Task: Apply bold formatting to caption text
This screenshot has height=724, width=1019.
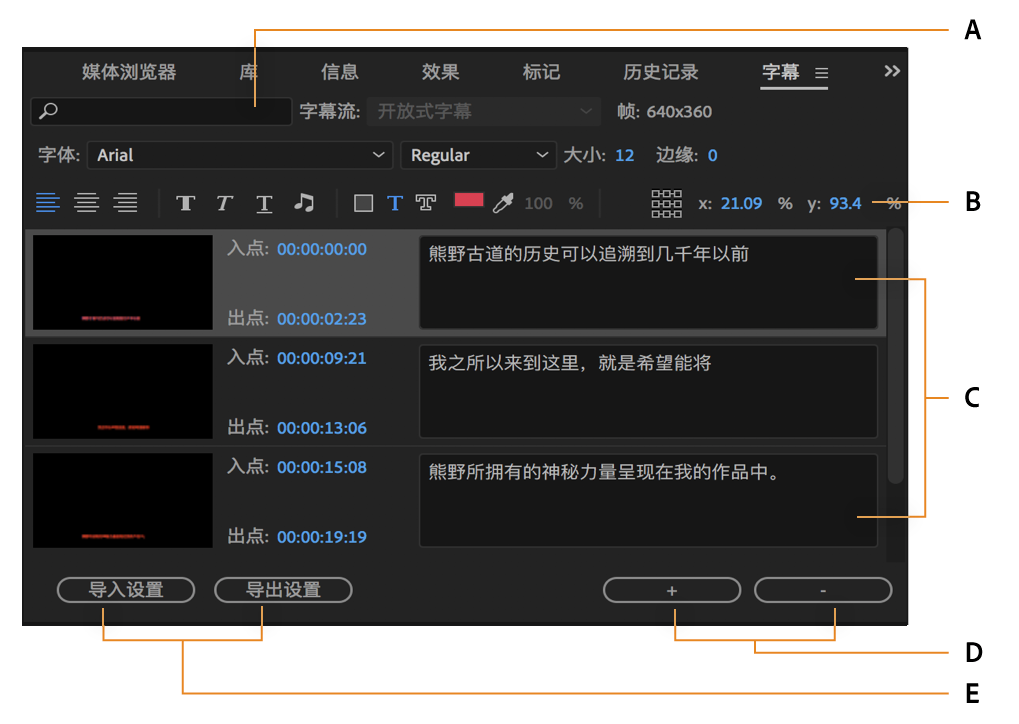Action: [185, 202]
